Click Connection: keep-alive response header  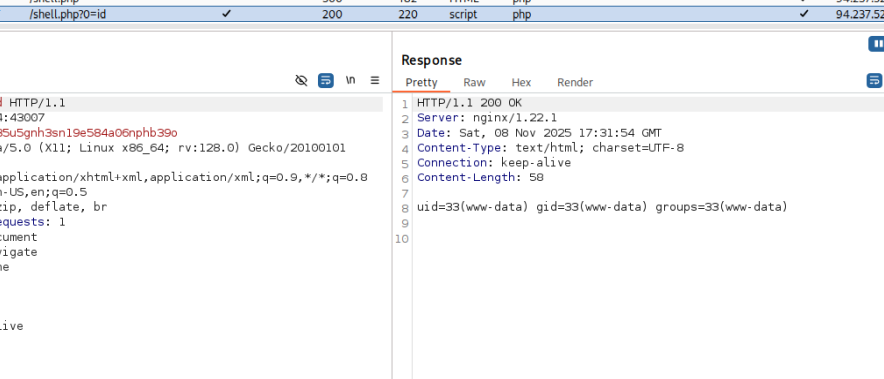tap(494, 162)
